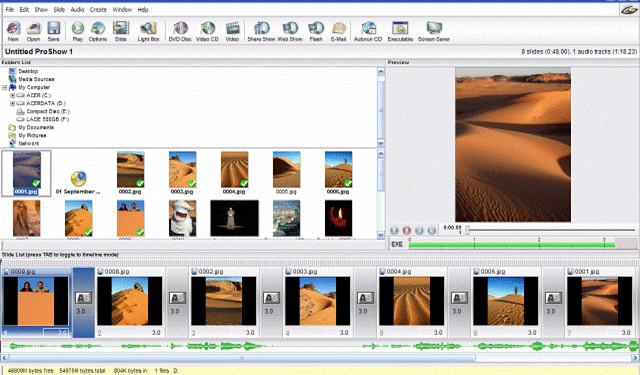Click the E-Mail toolbar icon
This screenshot has width=640, height=375.
338,31
